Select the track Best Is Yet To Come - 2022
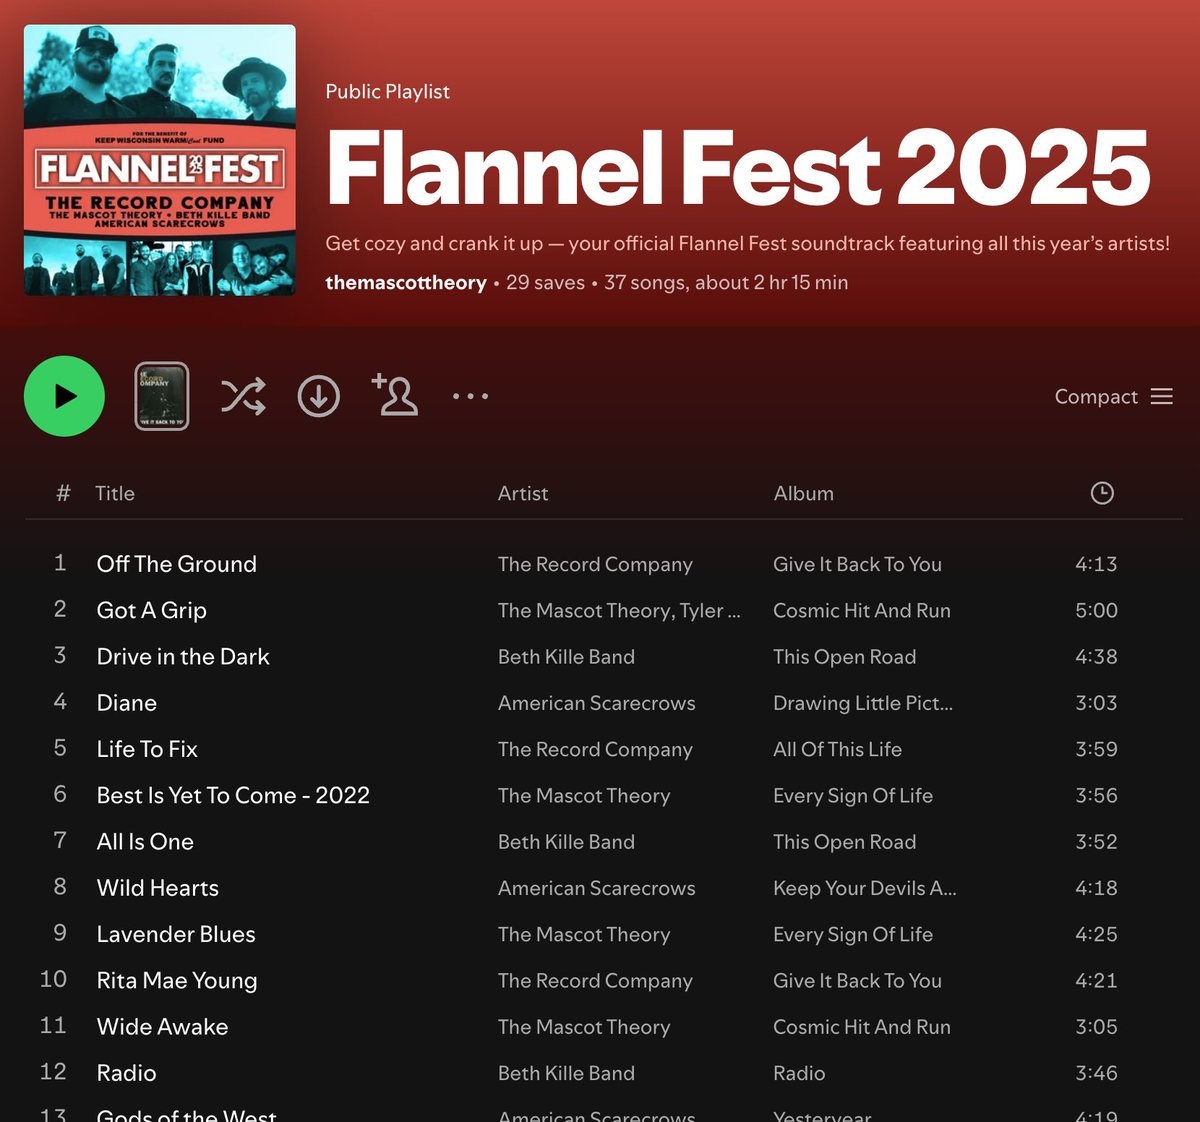 233,795
